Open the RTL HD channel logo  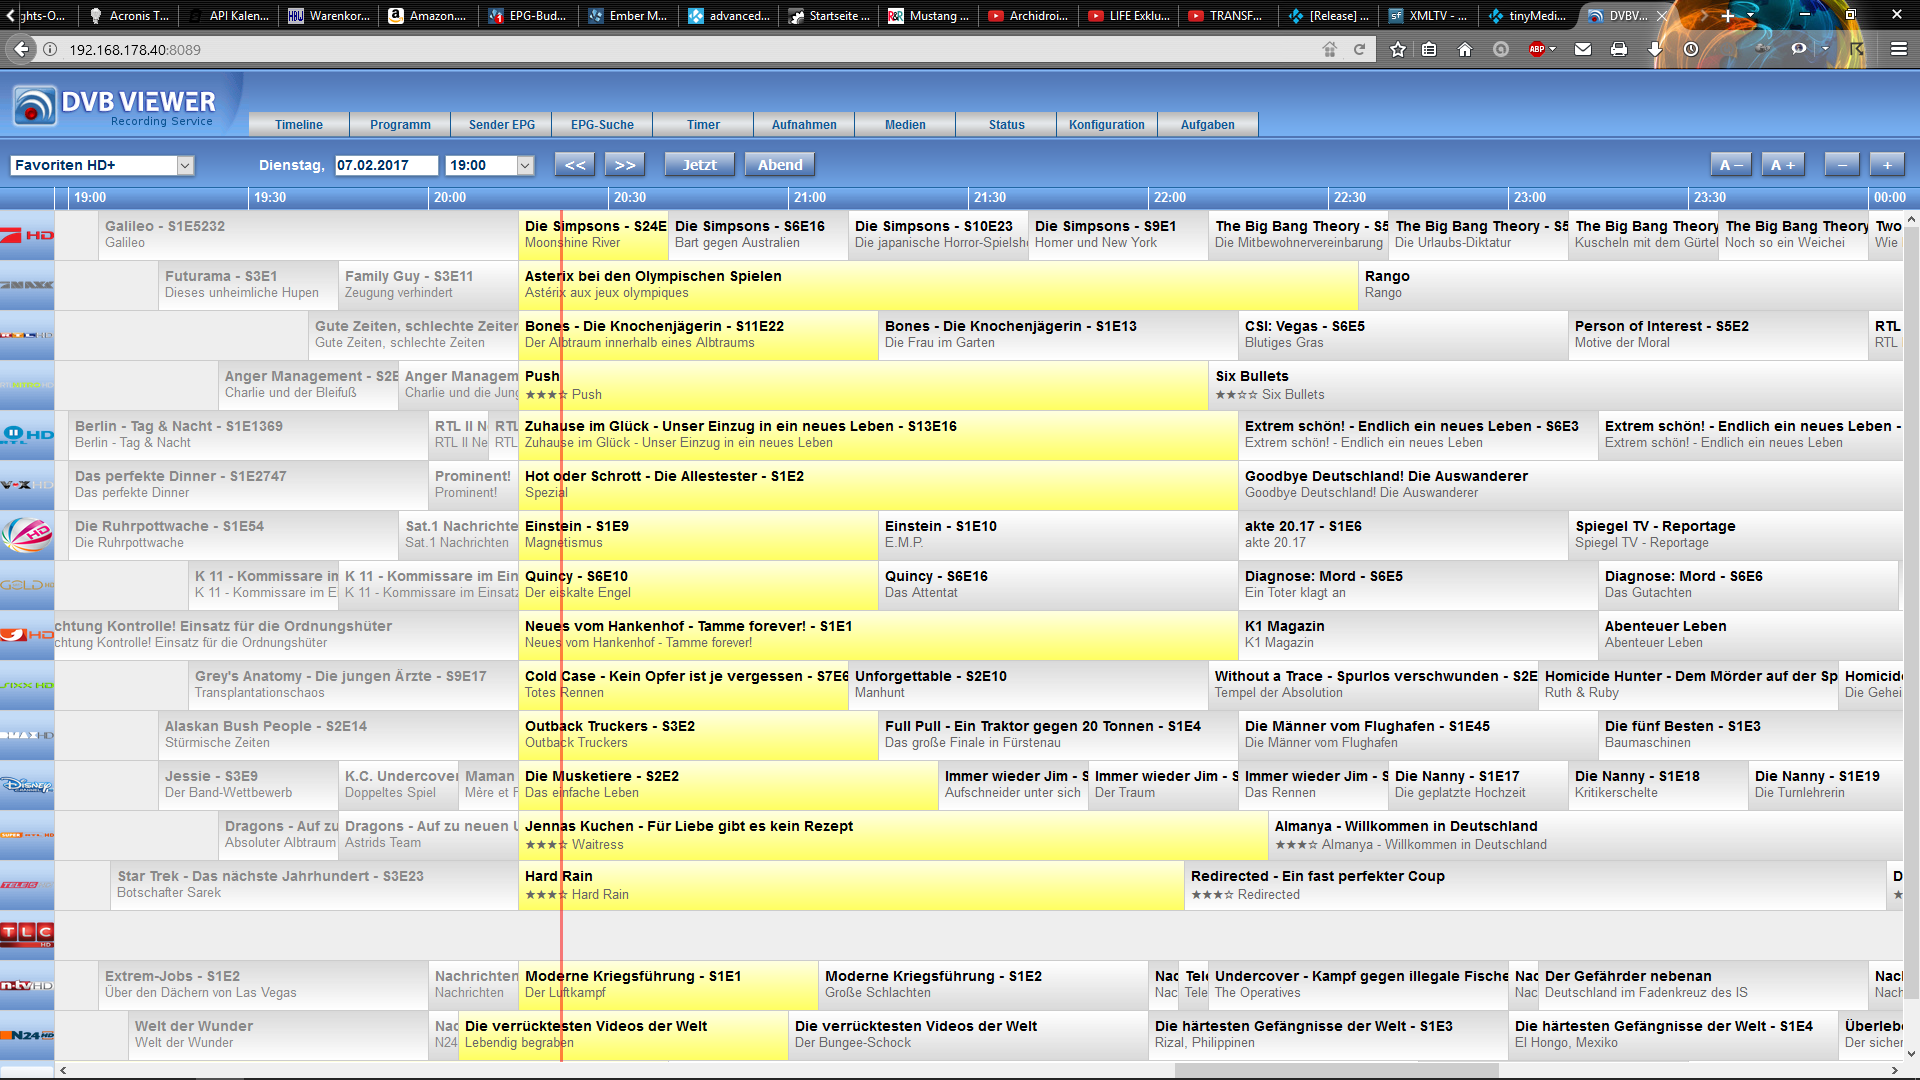pyautogui.click(x=27, y=335)
